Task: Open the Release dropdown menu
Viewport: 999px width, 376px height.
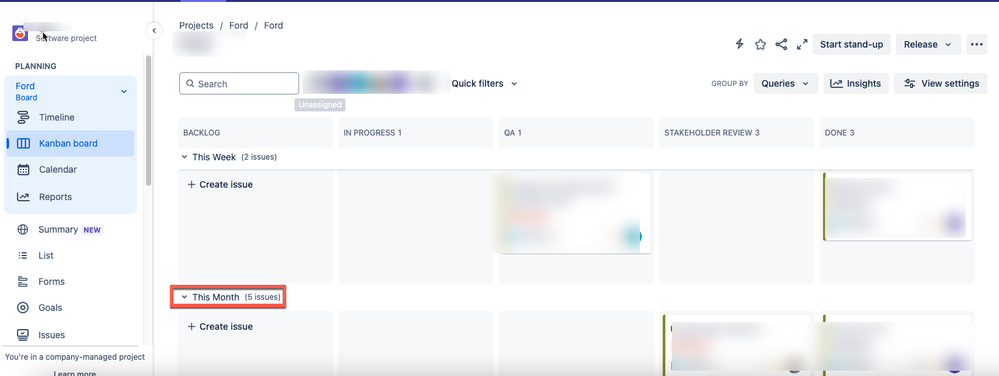Action: click(x=928, y=44)
